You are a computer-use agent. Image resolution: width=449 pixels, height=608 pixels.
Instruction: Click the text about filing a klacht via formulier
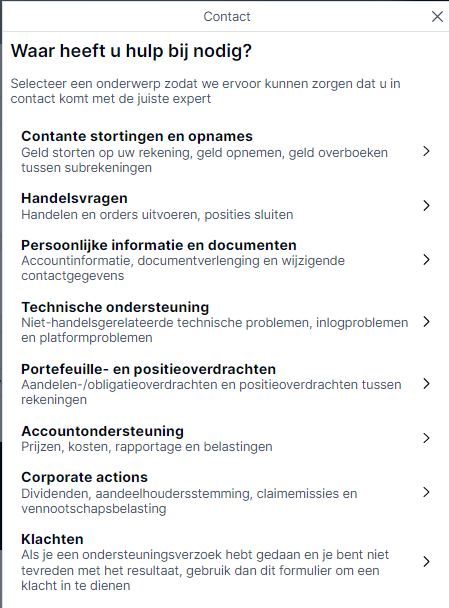tap(205, 570)
